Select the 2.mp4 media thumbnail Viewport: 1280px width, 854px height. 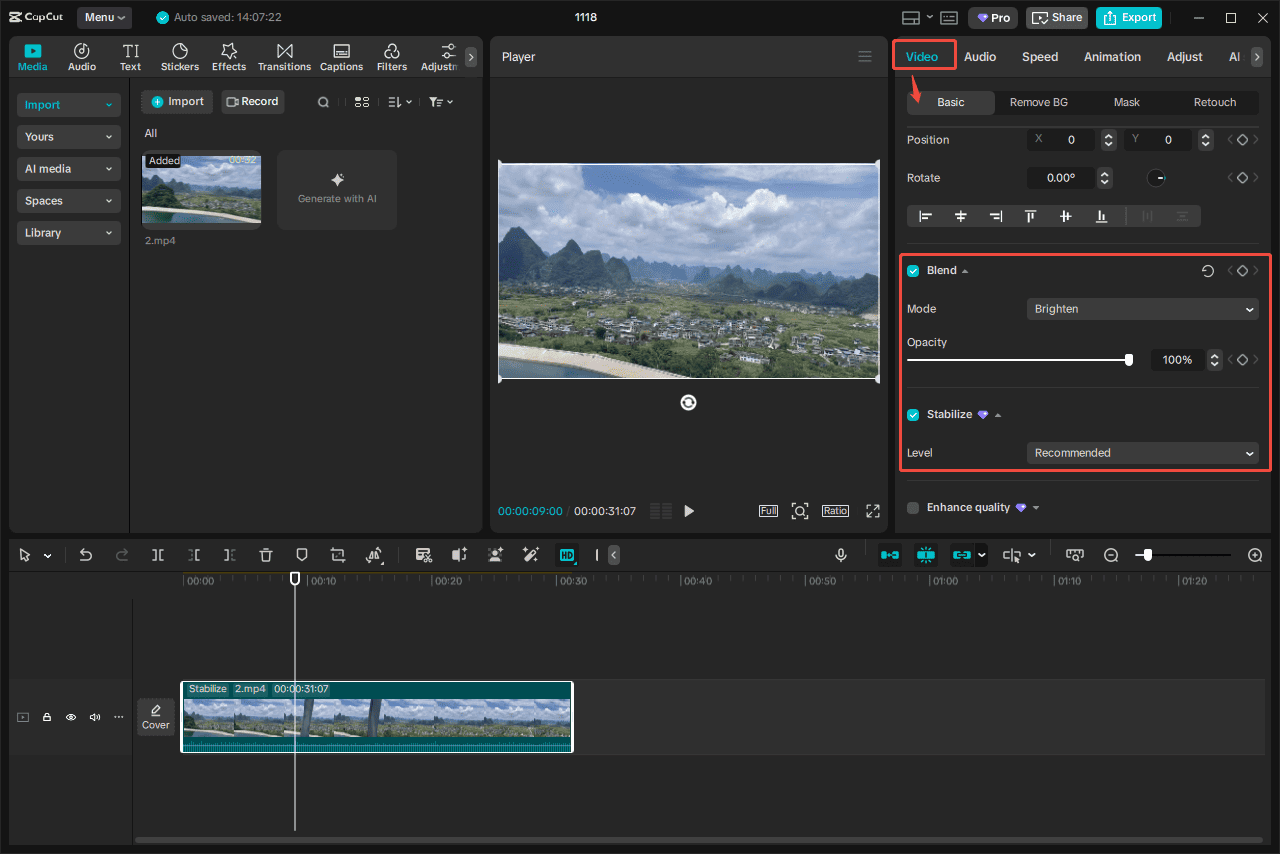click(201, 189)
